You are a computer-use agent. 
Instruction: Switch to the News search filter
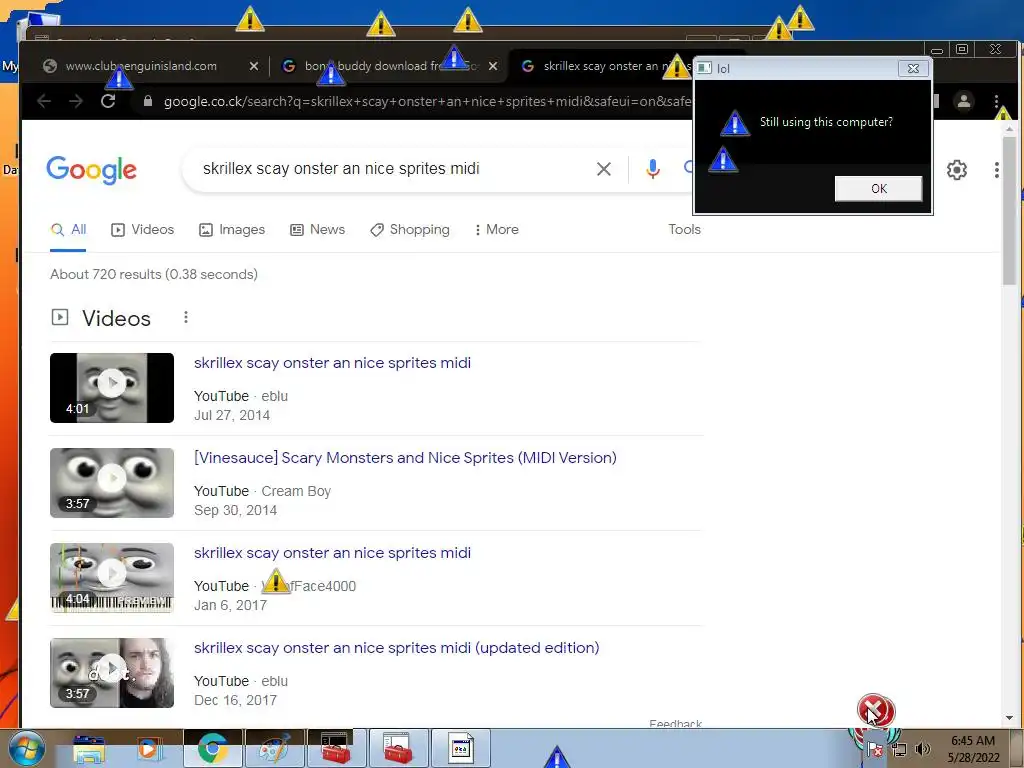[317, 230]
